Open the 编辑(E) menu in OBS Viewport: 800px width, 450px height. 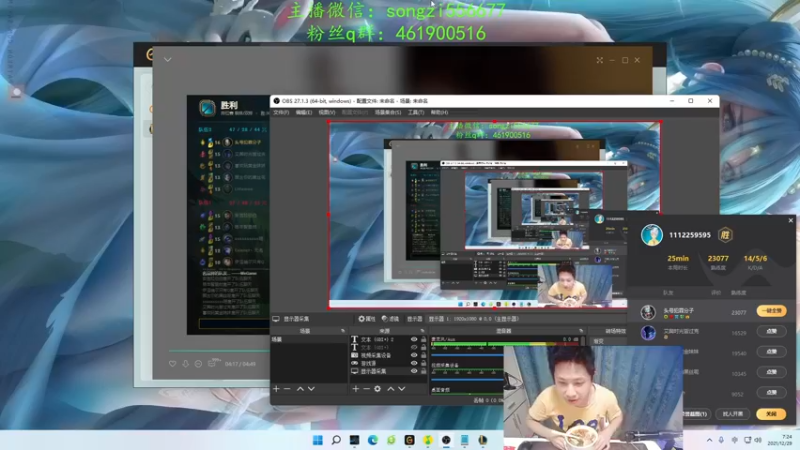pos(304,112)
